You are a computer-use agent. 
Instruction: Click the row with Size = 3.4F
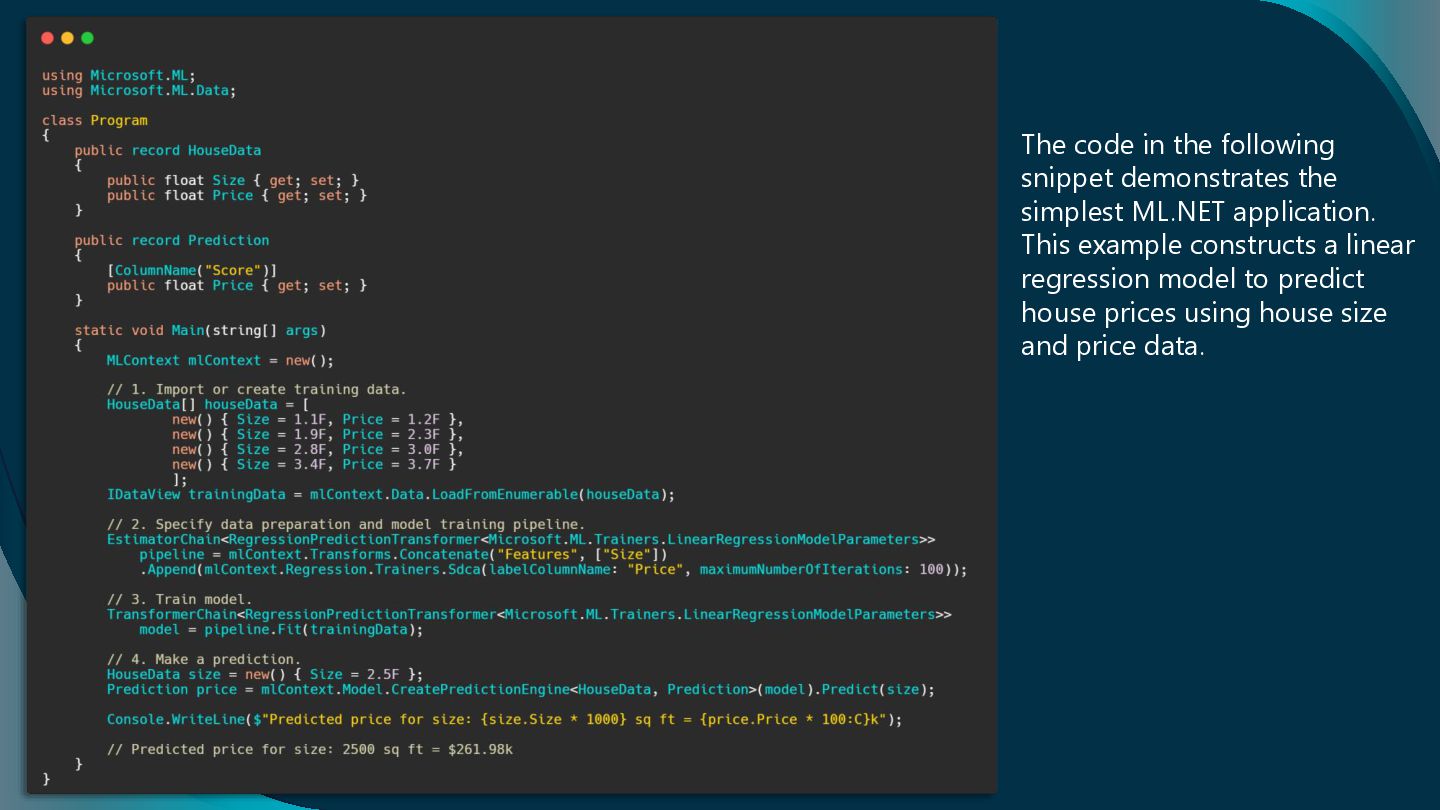coord(314,464)
